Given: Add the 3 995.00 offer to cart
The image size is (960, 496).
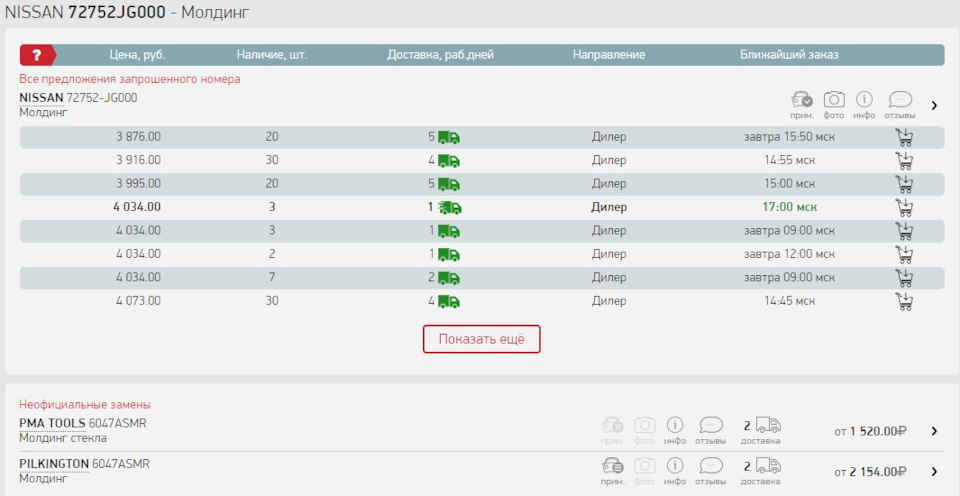Looking at the screenshot, I should click(904, 184).
